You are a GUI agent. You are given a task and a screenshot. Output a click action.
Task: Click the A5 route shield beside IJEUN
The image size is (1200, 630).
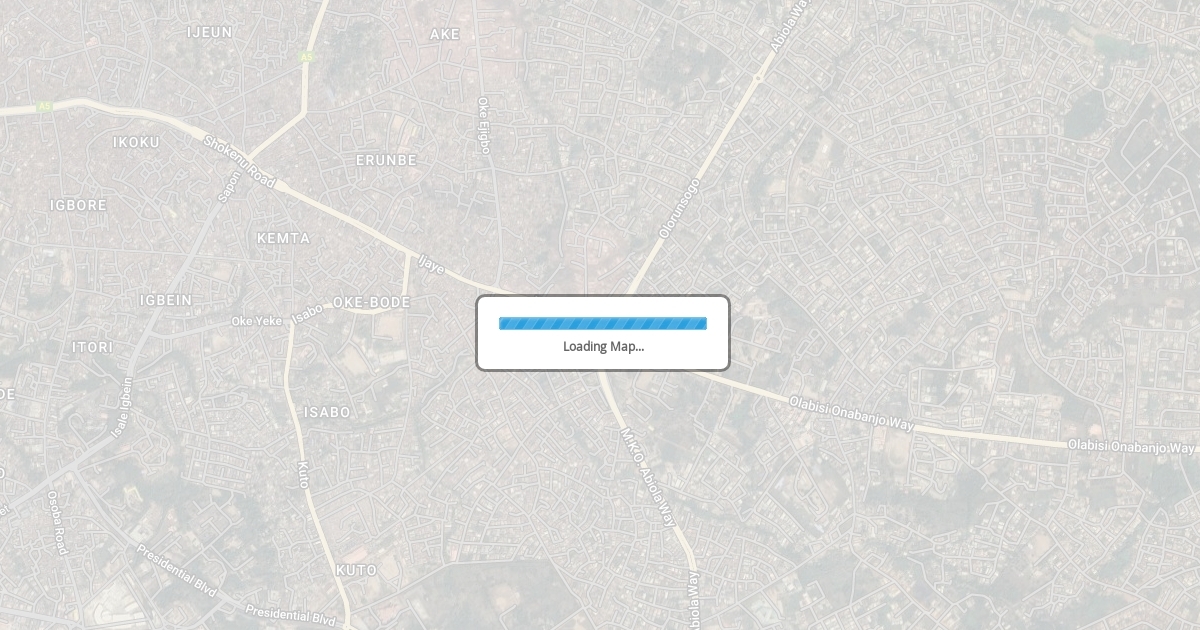pyautogui.click(x=305, y=57)
